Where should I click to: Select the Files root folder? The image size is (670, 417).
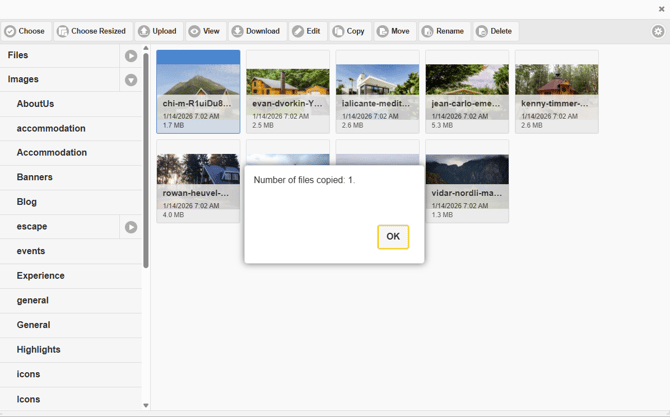tap(60, 55)
